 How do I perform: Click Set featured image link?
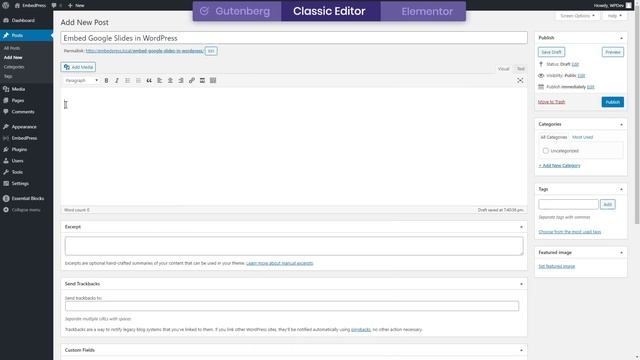(556, 266)
